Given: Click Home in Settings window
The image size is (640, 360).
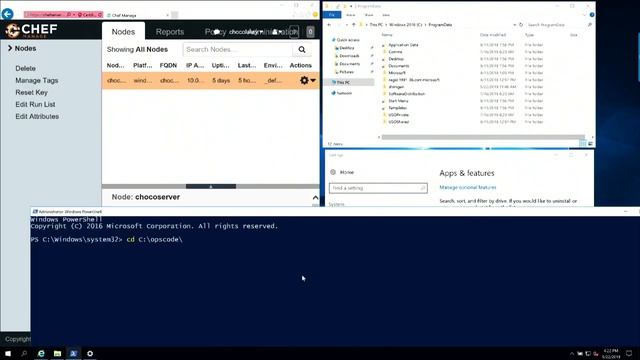Looking at the screenshot, I should tap(342, 172).
